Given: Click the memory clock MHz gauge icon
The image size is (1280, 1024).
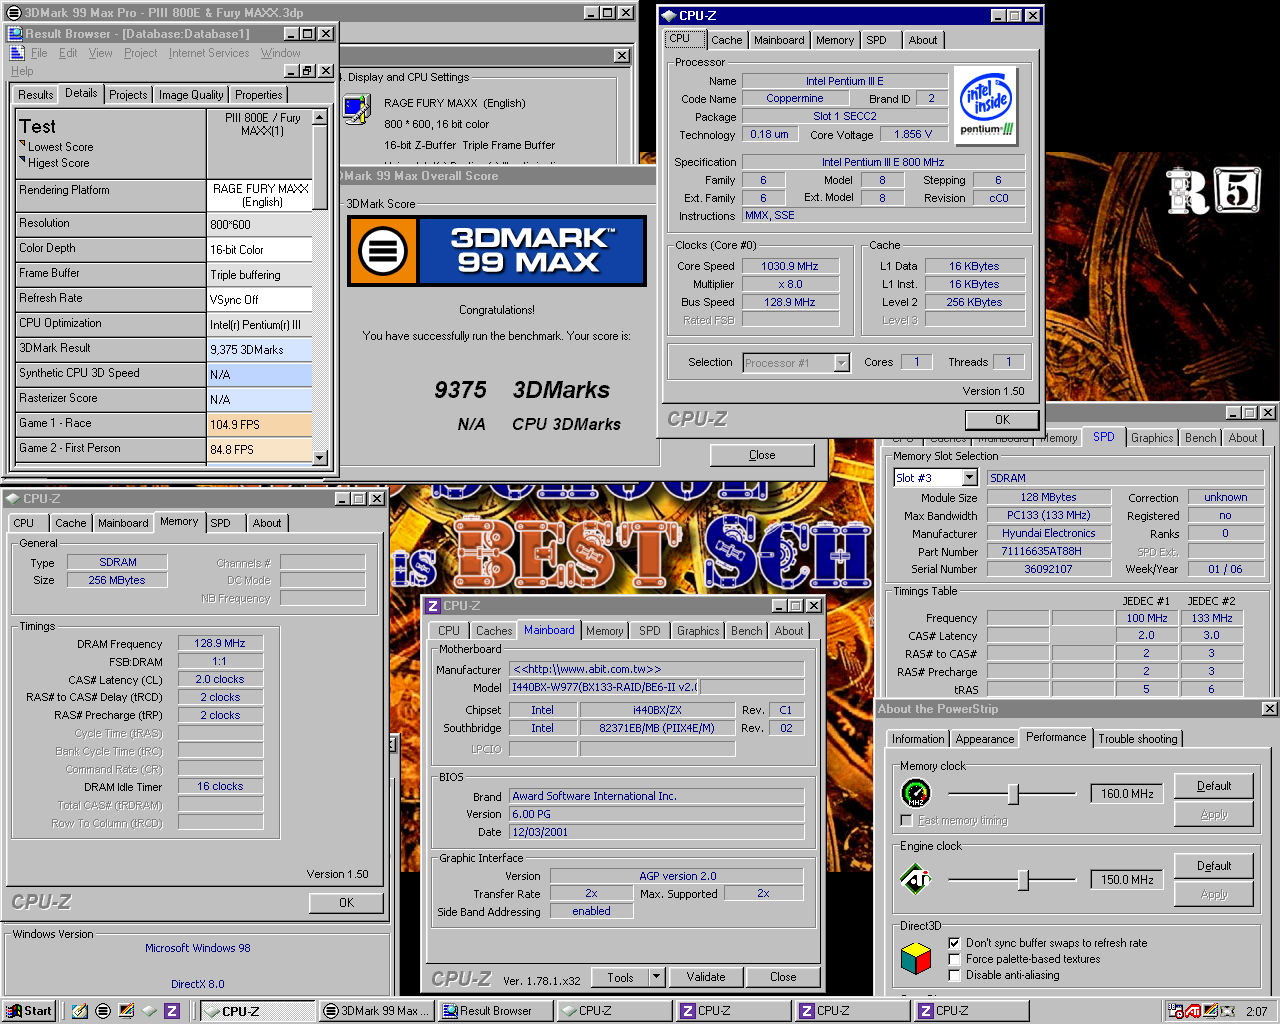Looking at the screenshot, I should click(916, 794).
